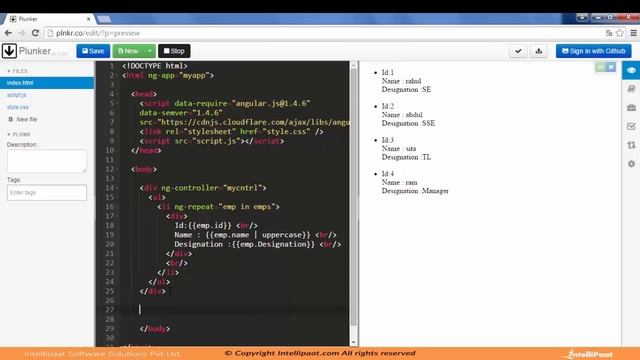Stop the live preview

(x=174, y=51)
